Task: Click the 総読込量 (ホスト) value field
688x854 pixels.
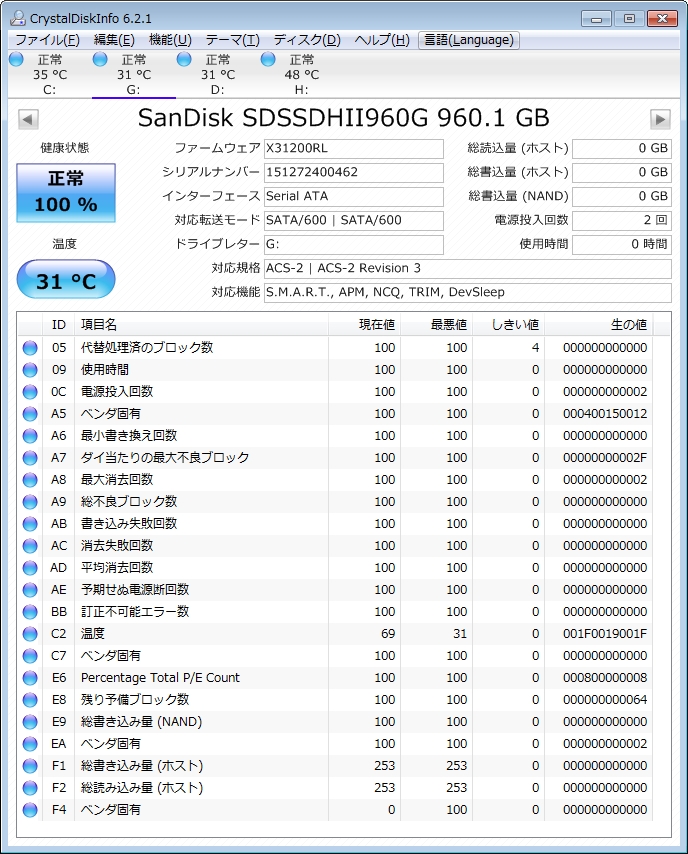Action: (622, 149)
